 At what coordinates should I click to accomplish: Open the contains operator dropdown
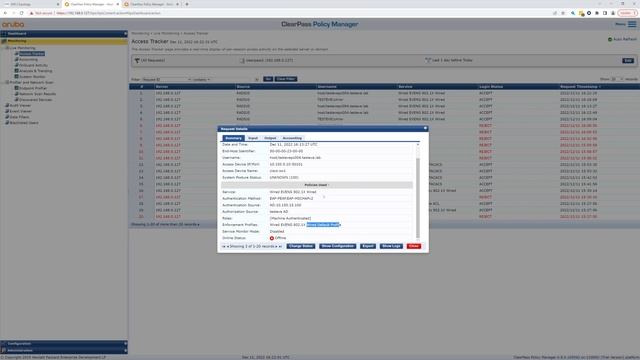(201, 79)
